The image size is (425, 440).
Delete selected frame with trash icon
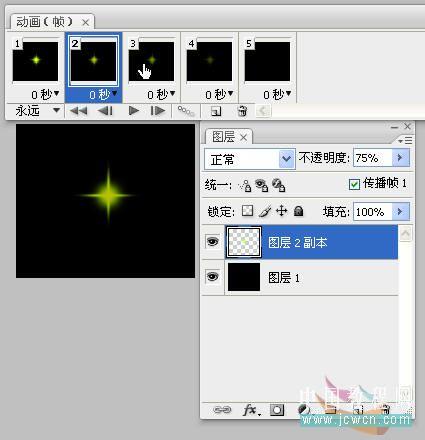click(x=242, y=111)
